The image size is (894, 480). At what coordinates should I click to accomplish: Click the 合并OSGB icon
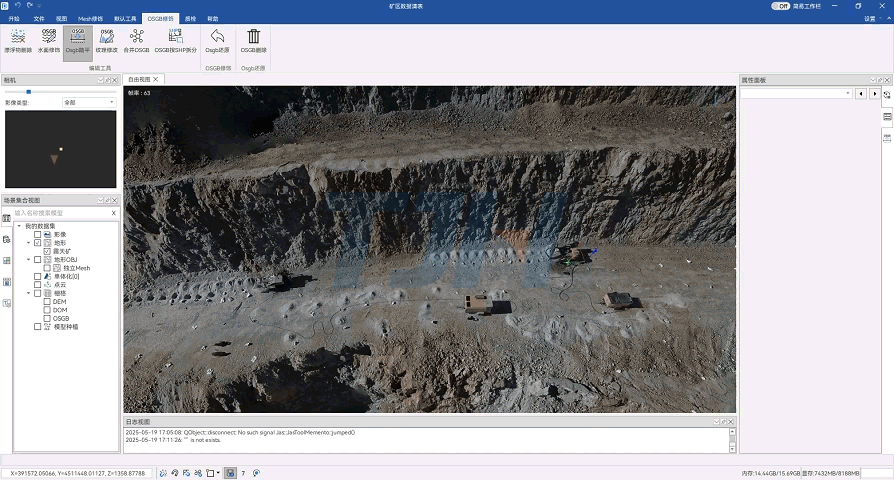point(136,39)
